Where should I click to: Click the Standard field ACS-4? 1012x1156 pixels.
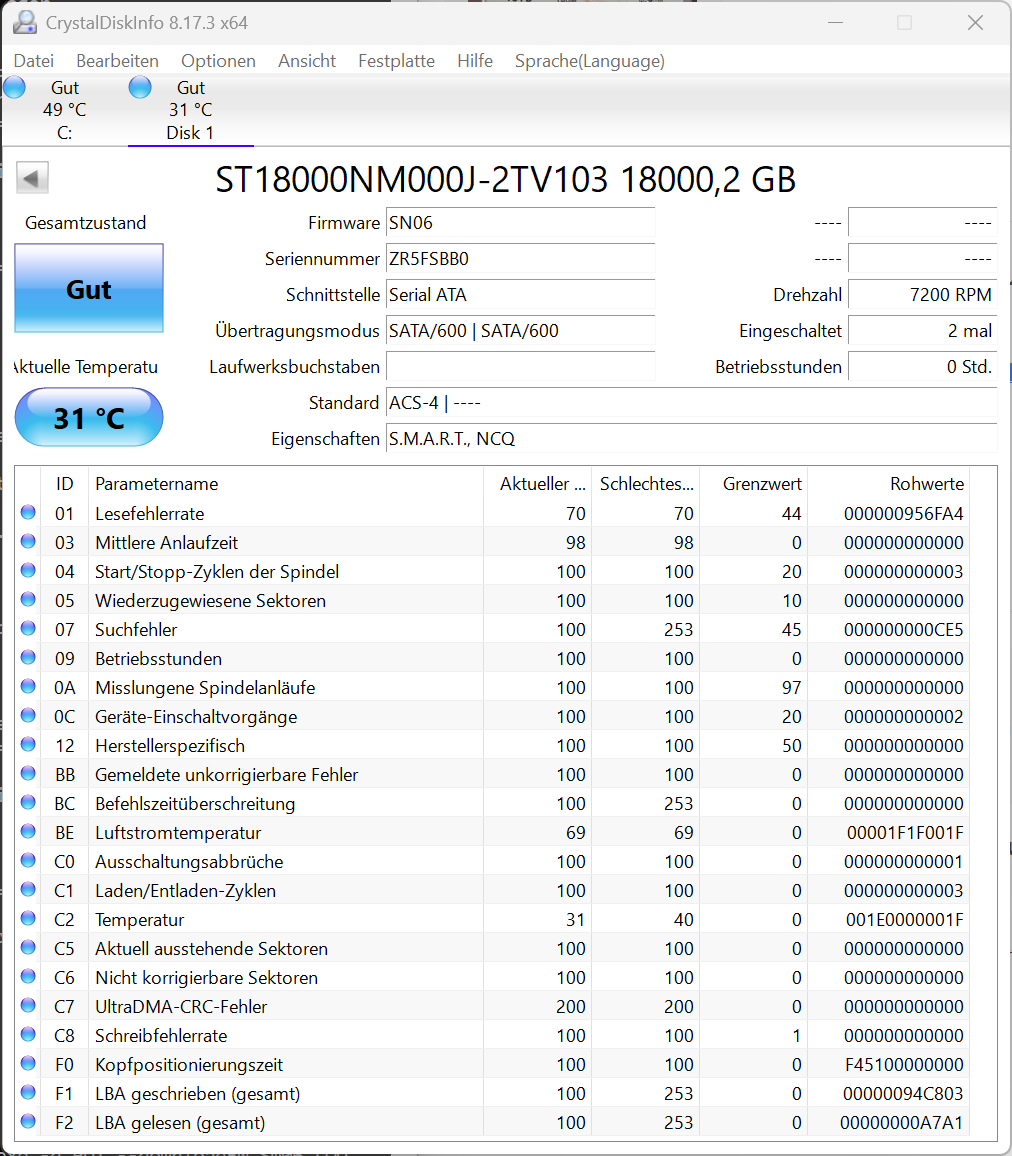(691, 403)
